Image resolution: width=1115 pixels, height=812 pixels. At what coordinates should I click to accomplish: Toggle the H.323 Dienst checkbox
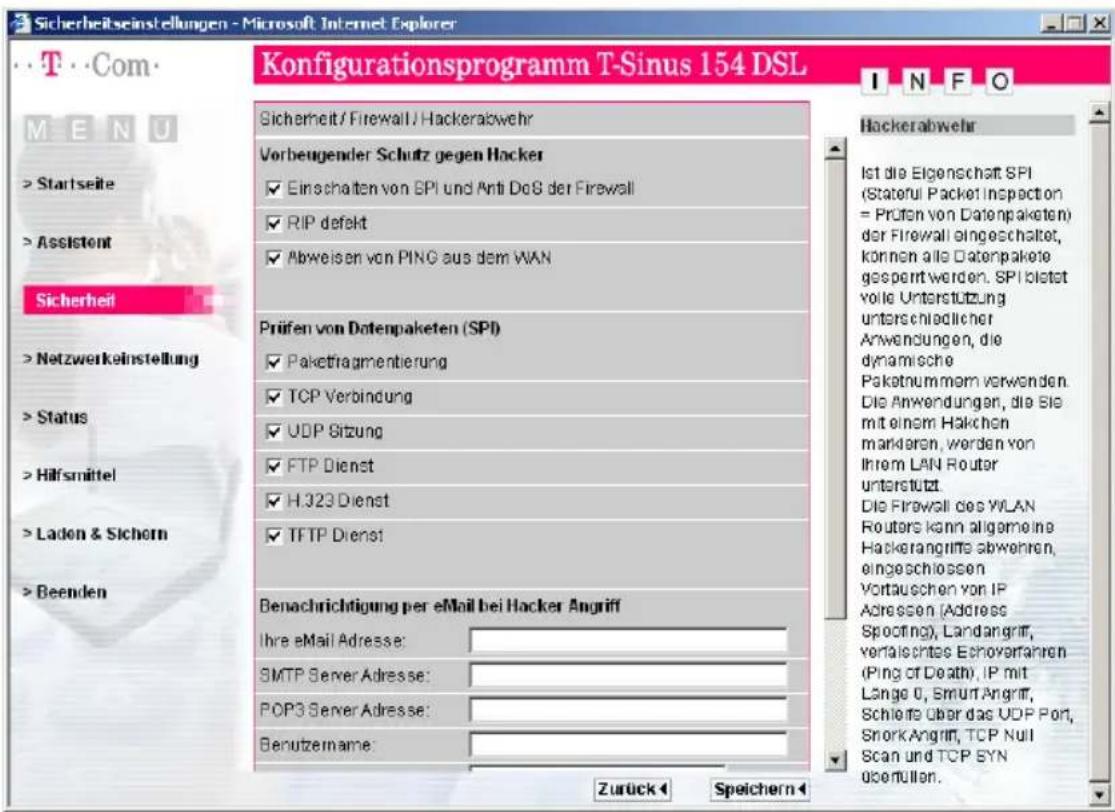274,501
